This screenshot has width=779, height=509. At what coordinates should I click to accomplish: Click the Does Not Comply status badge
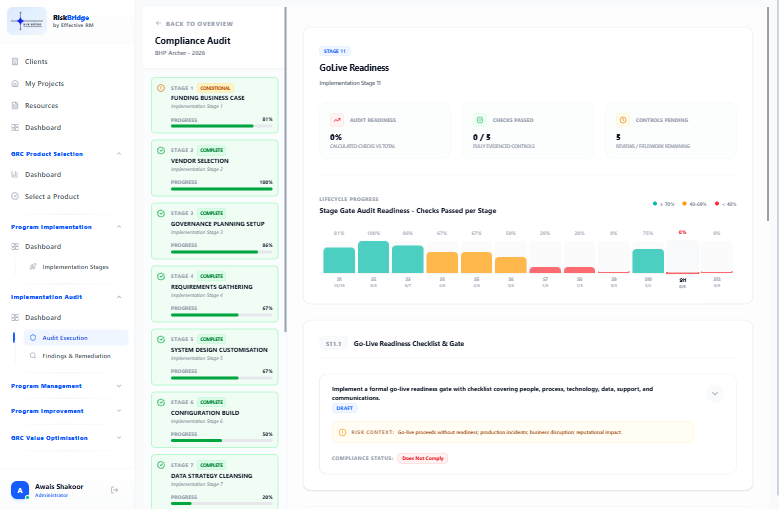pyautogui.click(x=423, y=458)
